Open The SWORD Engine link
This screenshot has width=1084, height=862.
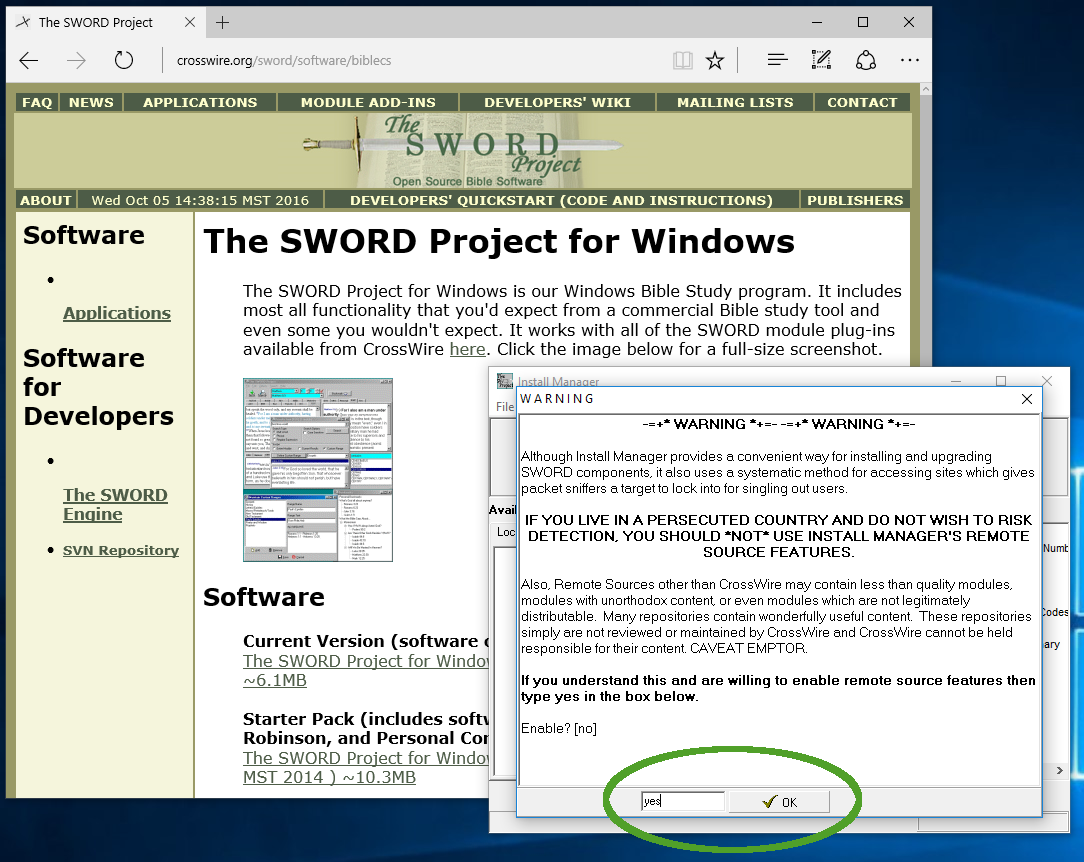115,504
